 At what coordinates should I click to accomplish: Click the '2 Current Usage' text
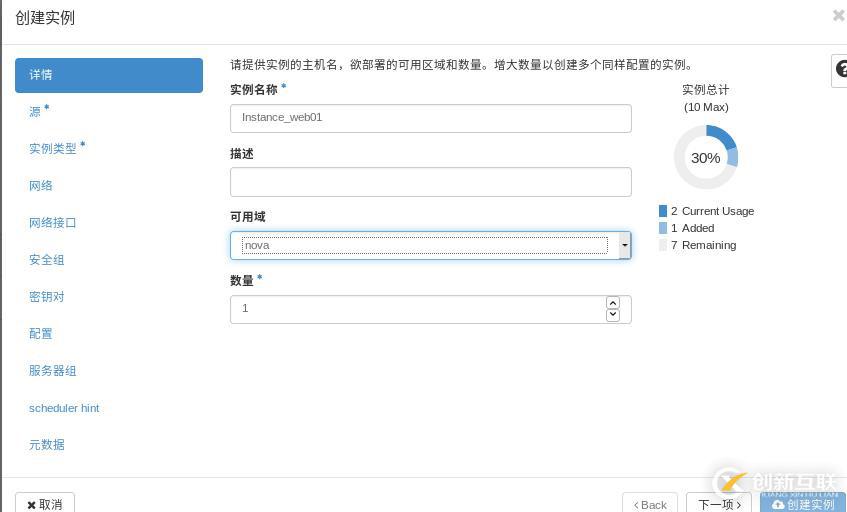pos(712,211)
